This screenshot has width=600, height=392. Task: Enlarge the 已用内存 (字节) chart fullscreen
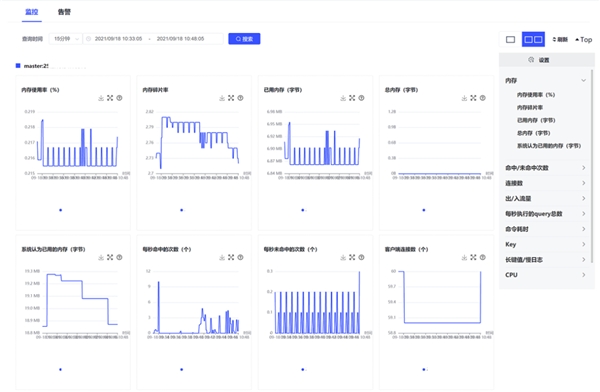[352, 98]
